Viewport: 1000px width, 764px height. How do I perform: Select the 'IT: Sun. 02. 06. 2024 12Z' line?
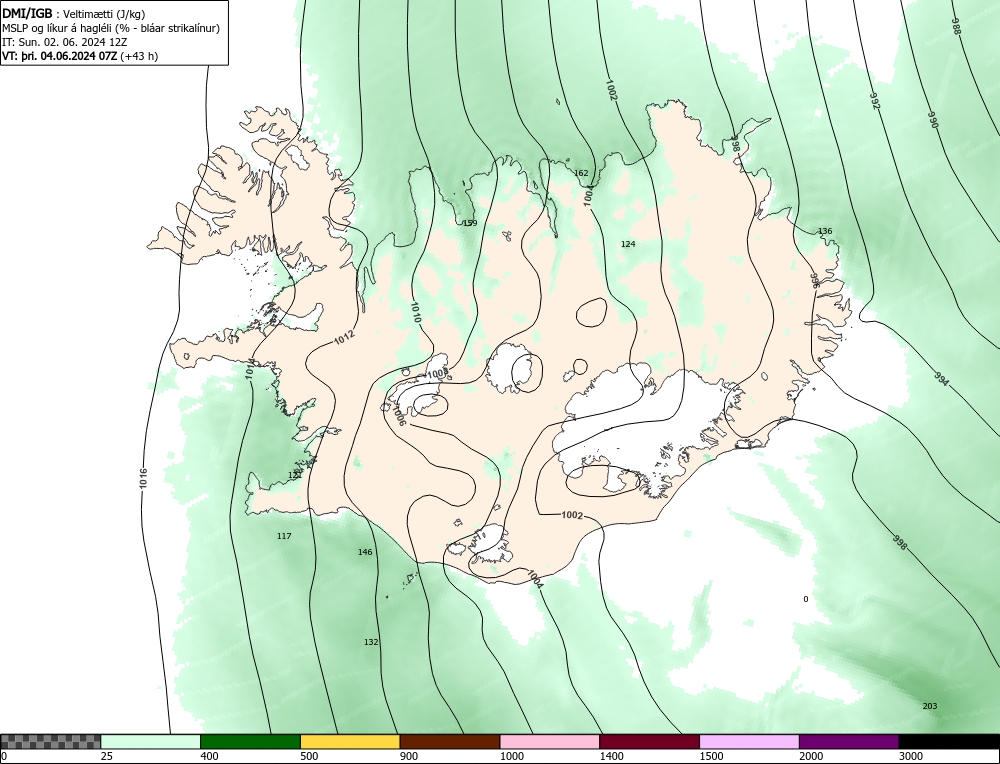click(62, 42)
